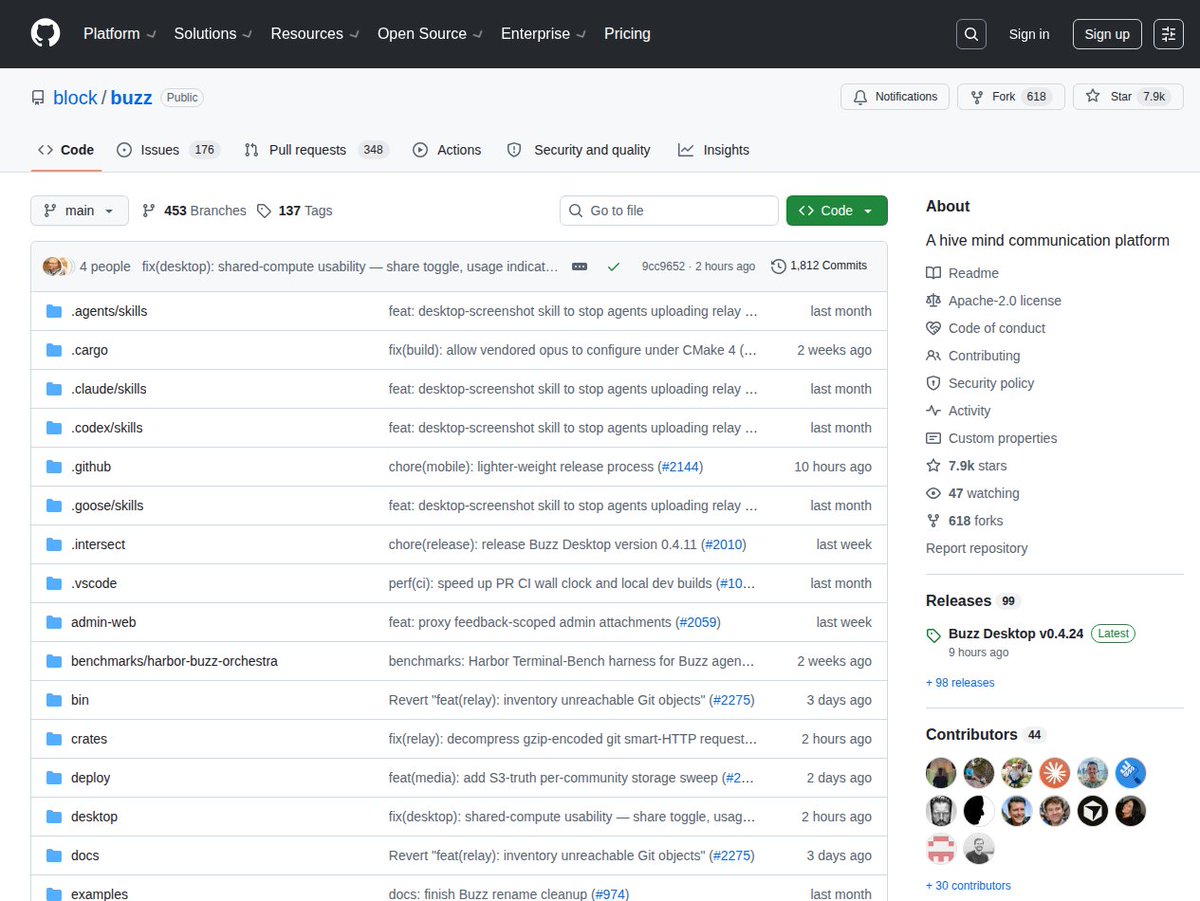Open the benchmarks/harbor-buzz-orchestra folder
Image resolution: width=1200 pixels, height=901 pixels.
(x=174, y=661)
